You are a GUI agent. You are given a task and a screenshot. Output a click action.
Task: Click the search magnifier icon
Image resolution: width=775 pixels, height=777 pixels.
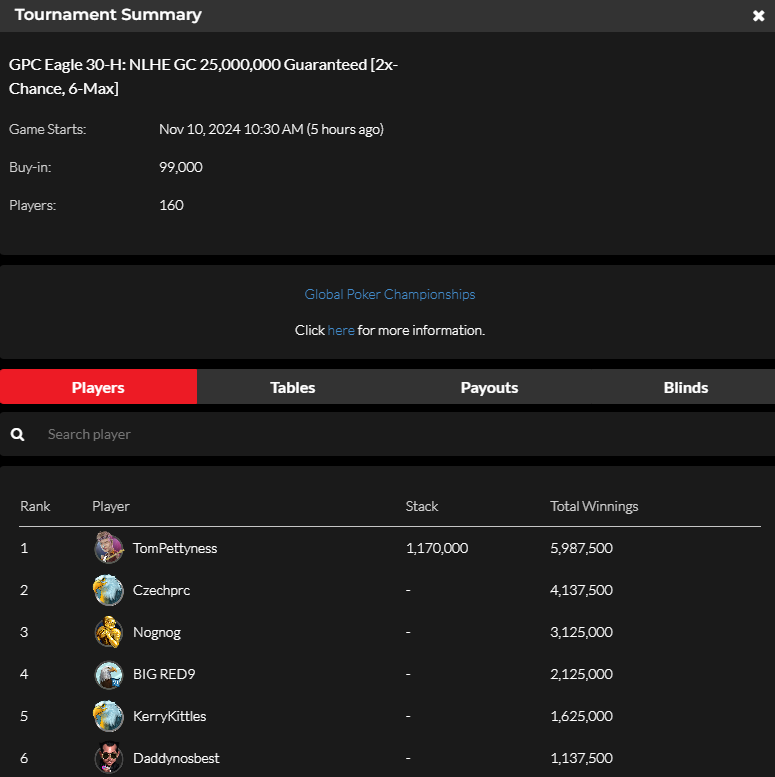tap(17, 435)
